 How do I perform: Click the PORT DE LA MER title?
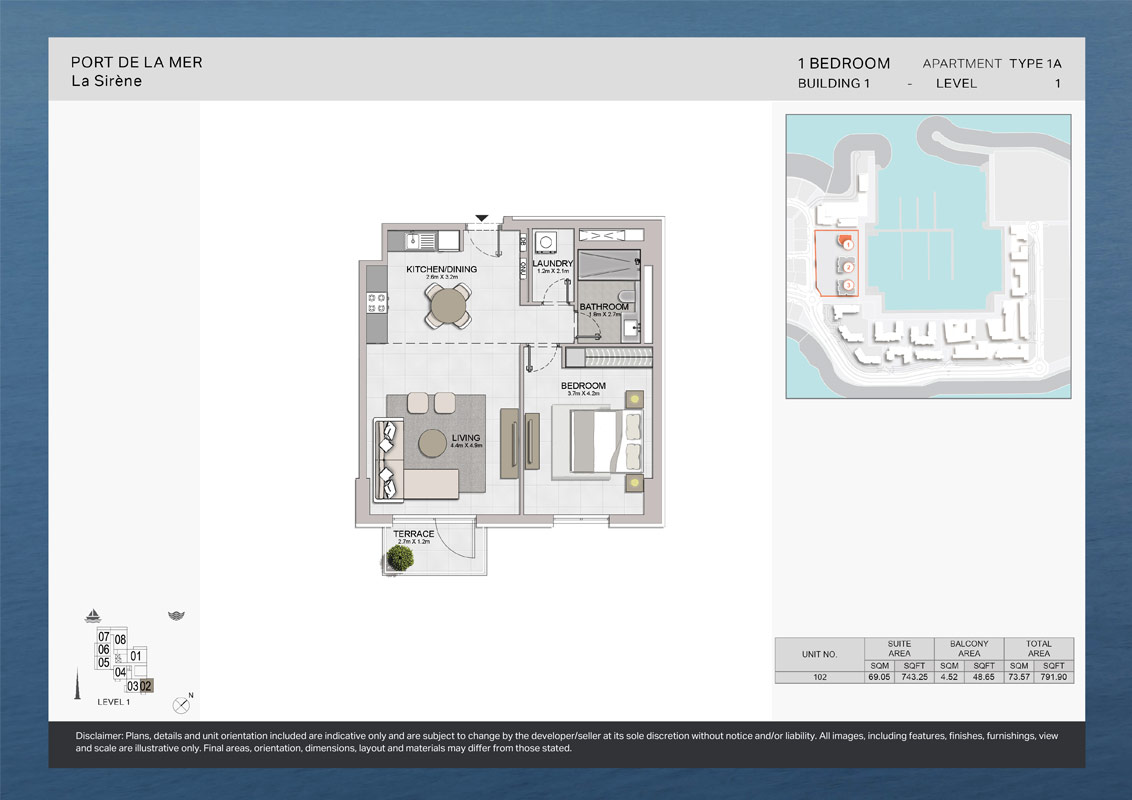[137, 62]
